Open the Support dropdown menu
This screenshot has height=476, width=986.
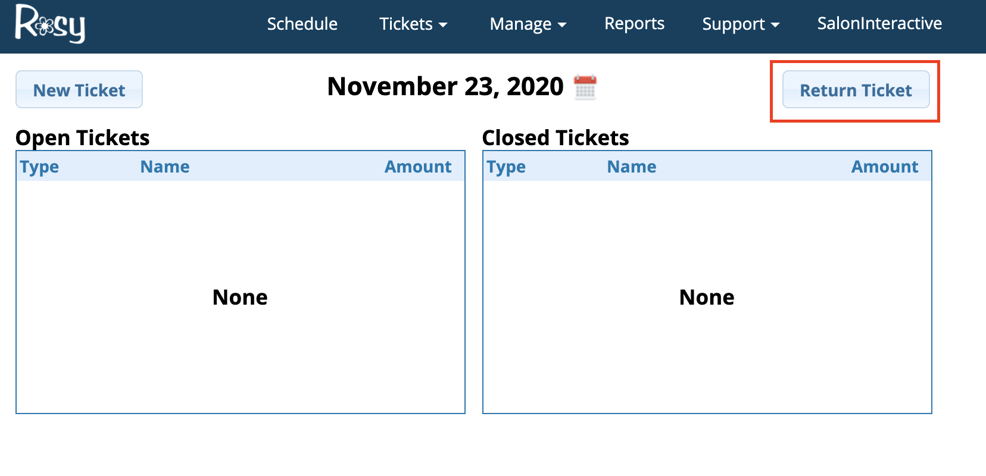coord(740,24)
